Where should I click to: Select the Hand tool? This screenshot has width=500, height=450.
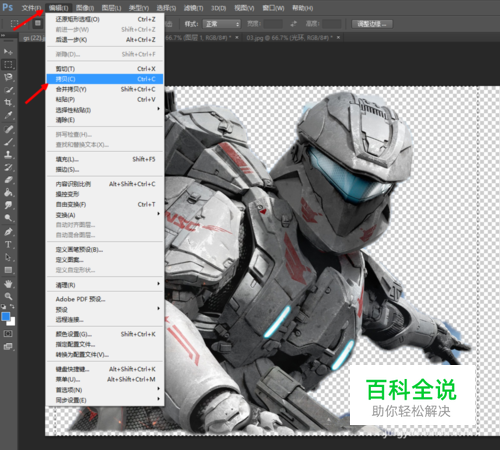pos(8,284)
